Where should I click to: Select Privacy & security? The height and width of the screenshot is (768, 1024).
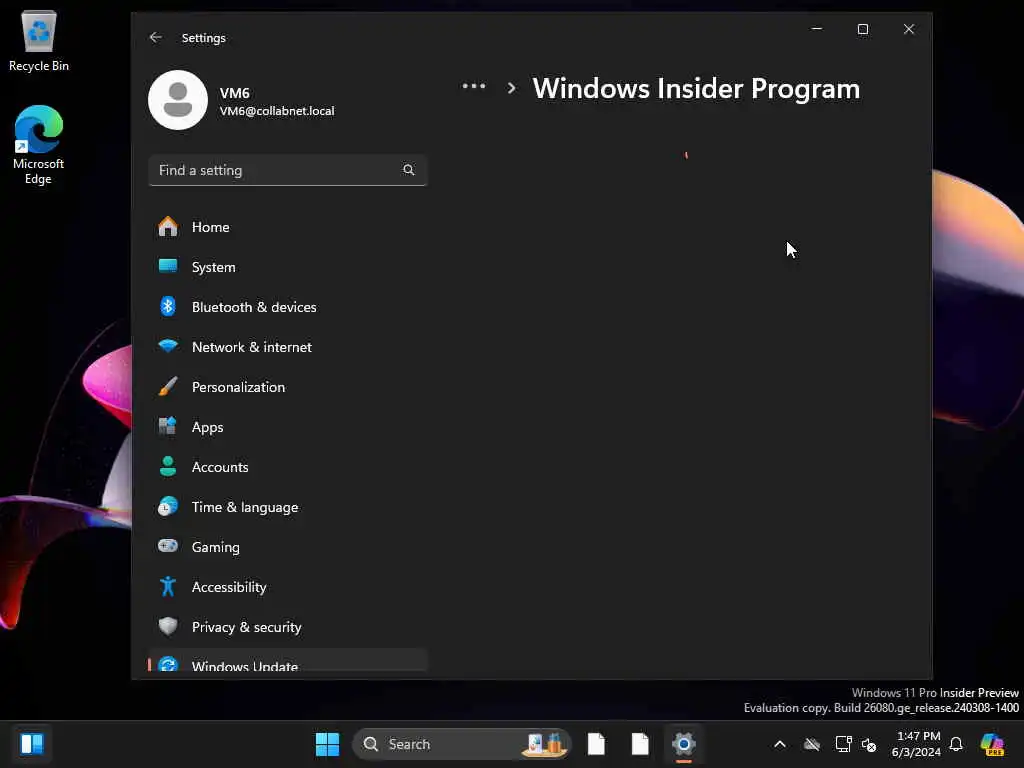pyautogui.click(x=287, y=627)
